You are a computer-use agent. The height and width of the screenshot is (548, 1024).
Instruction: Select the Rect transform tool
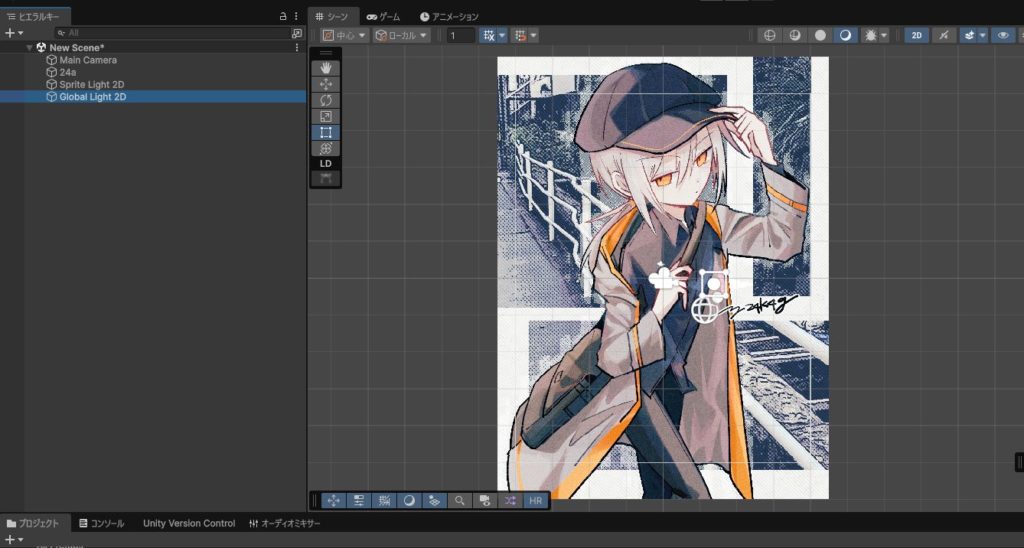(x=325, y=132)
